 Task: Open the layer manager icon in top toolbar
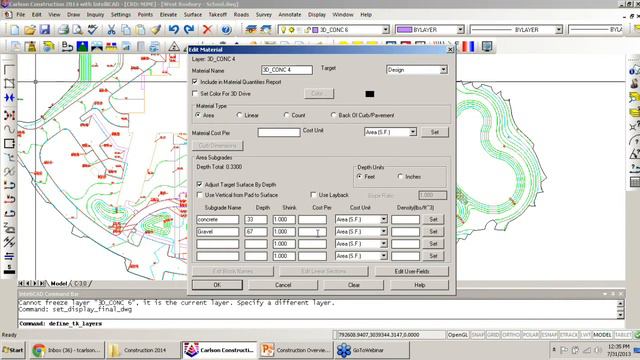tap(251, 30)
